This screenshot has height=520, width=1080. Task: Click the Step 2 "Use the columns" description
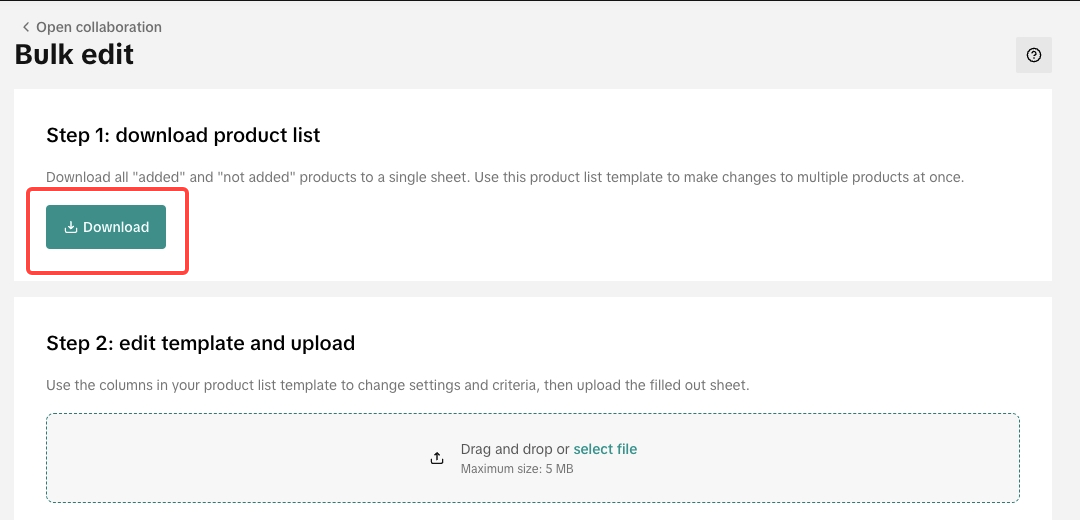(397, 385)
